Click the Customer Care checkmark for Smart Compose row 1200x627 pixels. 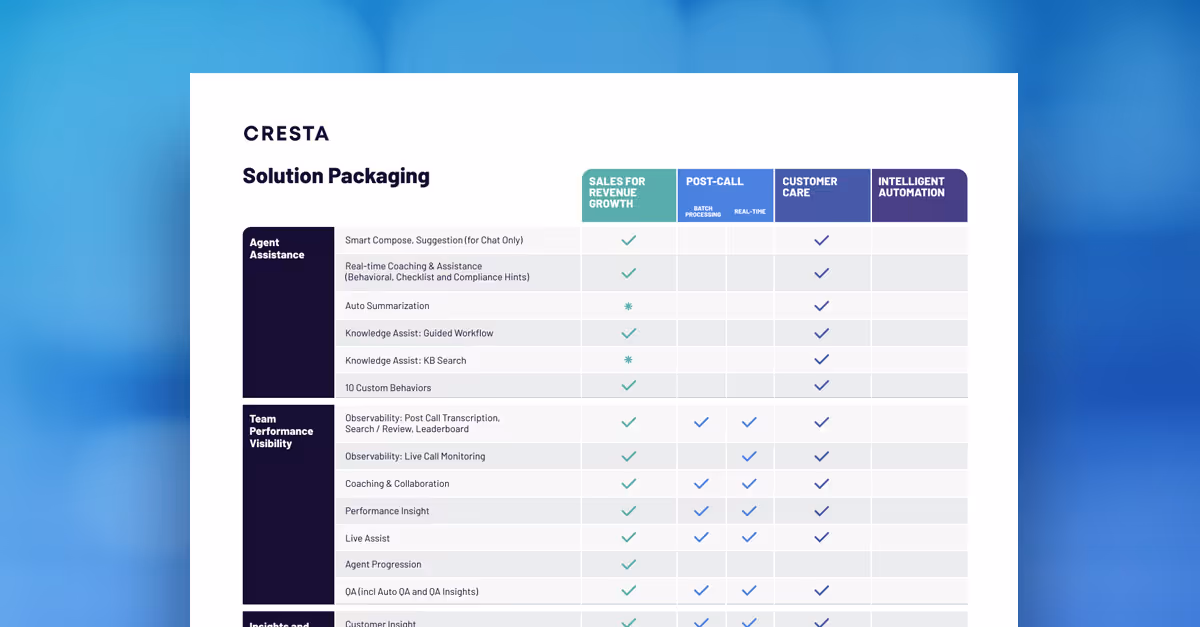821,240
